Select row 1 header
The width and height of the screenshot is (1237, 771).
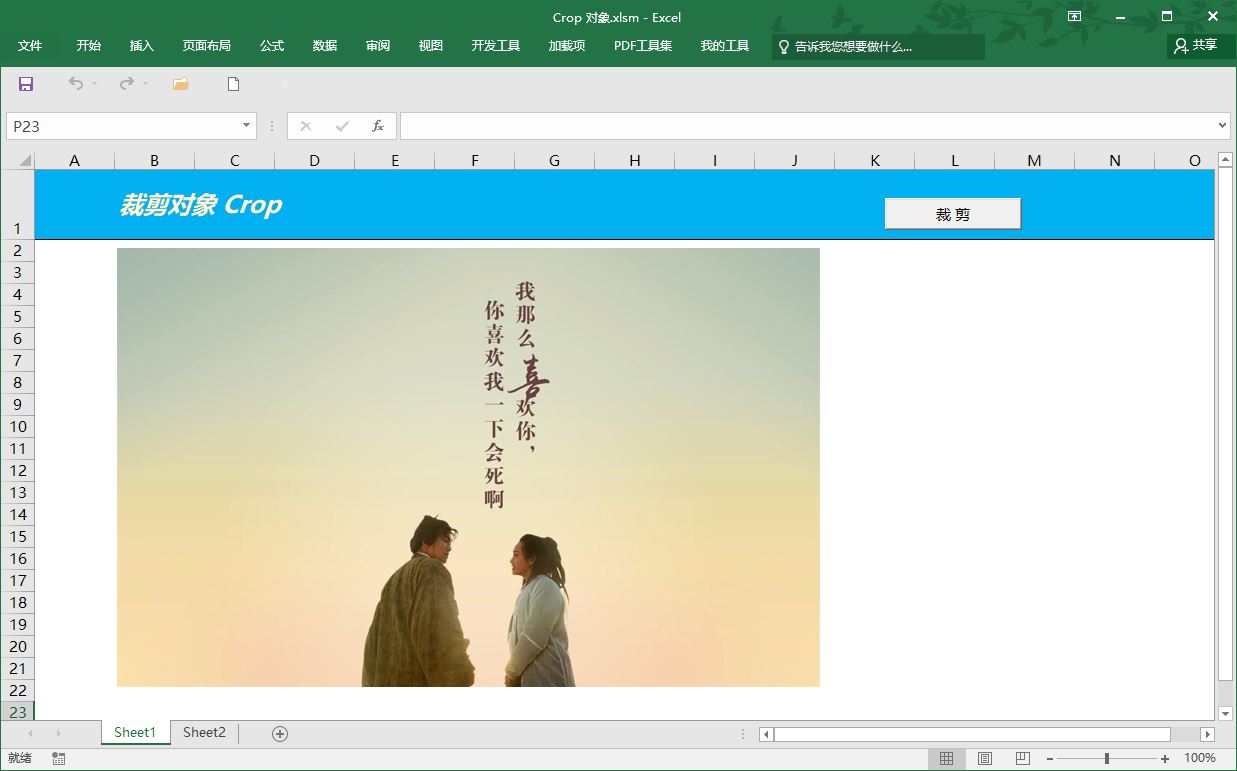17,205
